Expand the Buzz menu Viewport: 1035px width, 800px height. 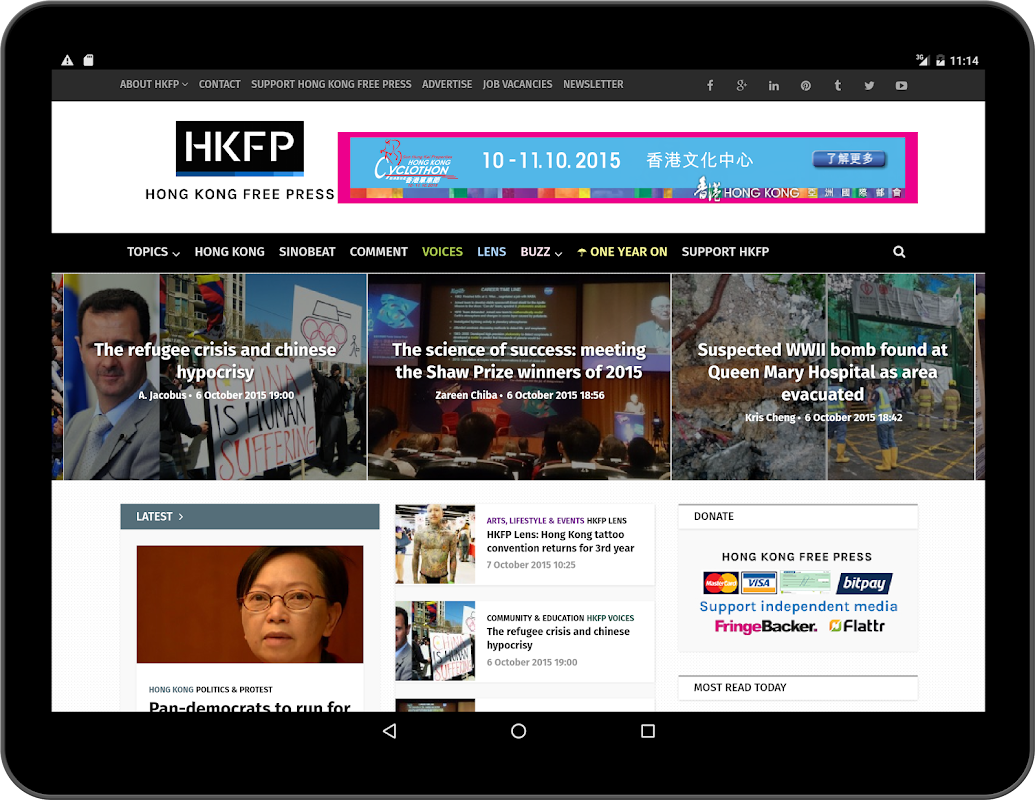click(541, 251)
